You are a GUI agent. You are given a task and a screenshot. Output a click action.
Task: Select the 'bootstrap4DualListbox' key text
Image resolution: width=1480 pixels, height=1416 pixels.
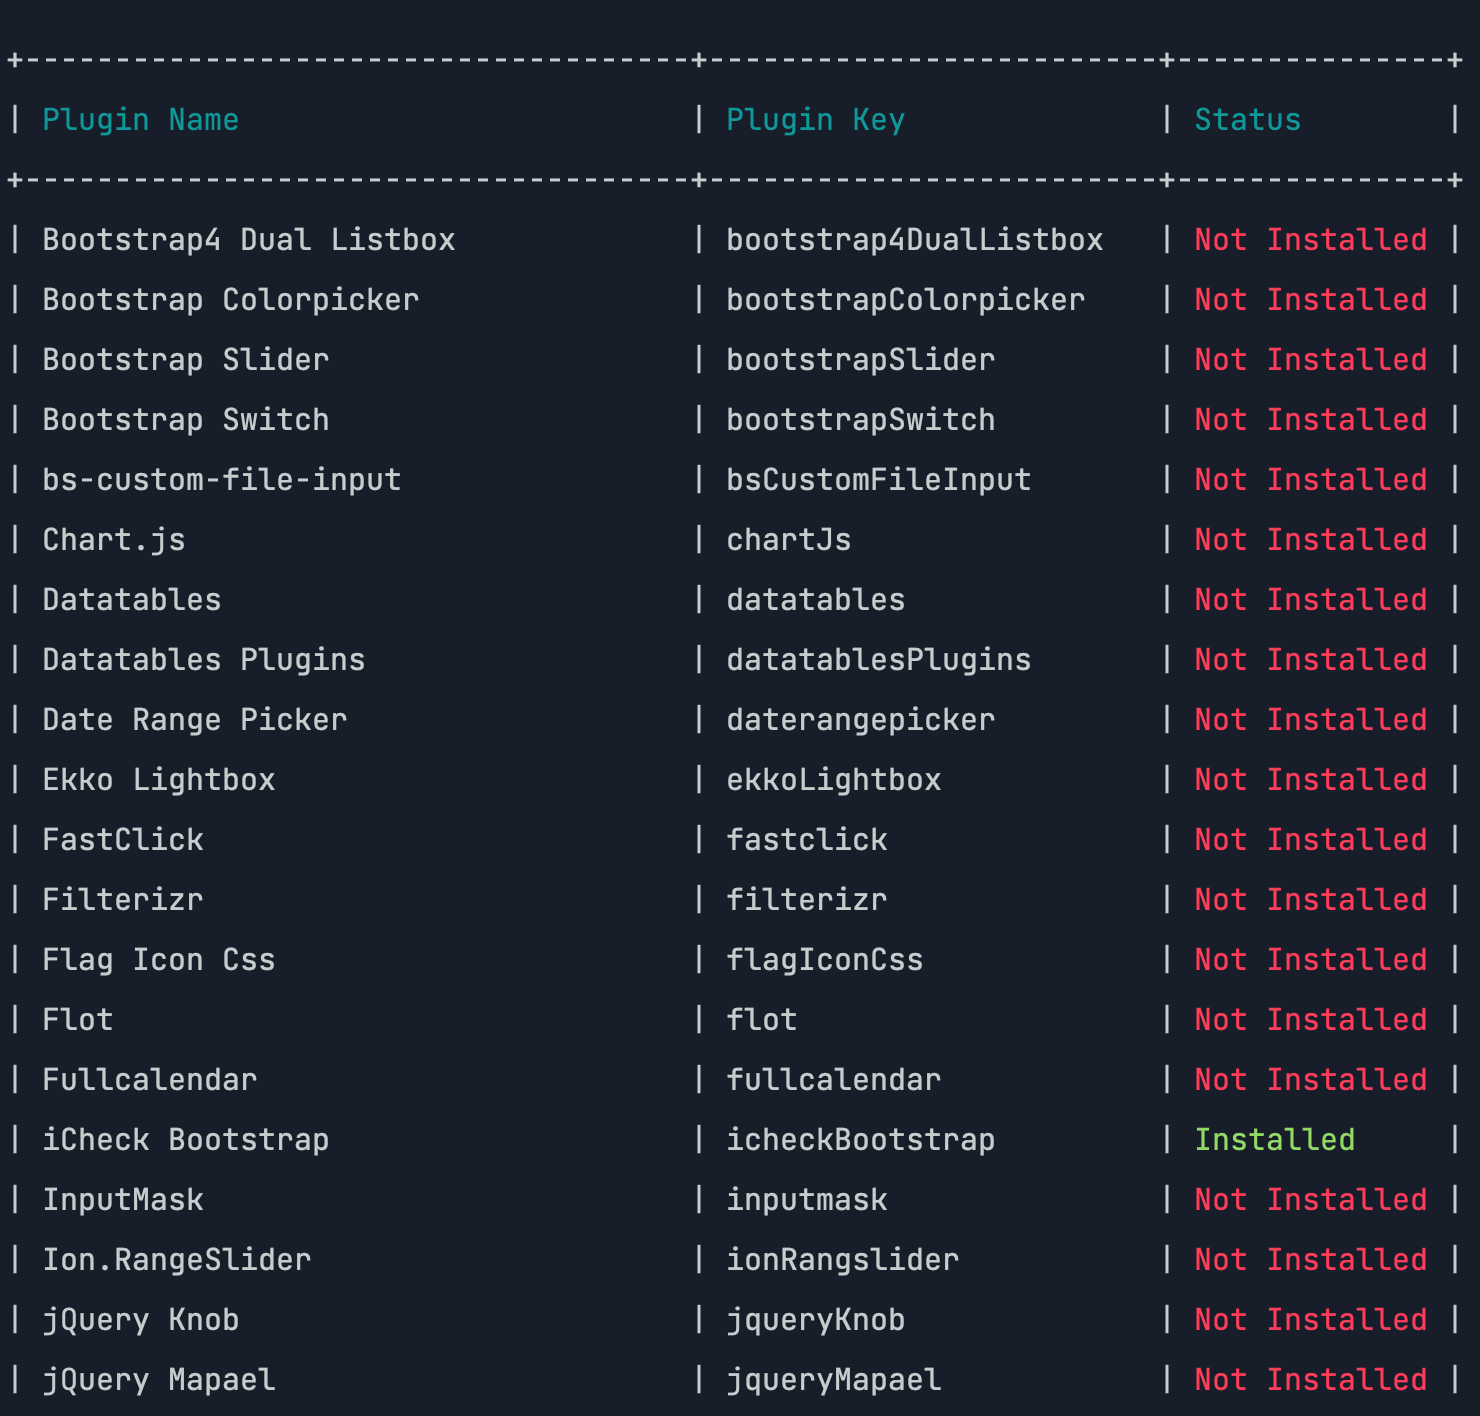(x=915, y=240)
